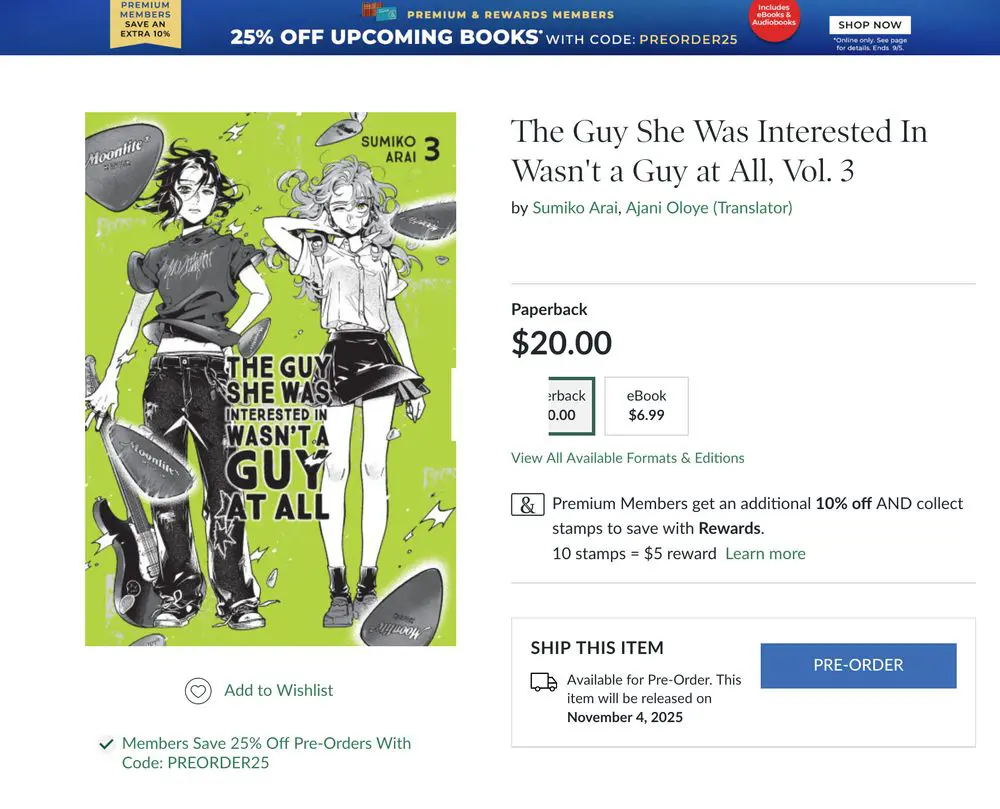Click Members Save 25% Off Pre-Orders link

[266, 753]
